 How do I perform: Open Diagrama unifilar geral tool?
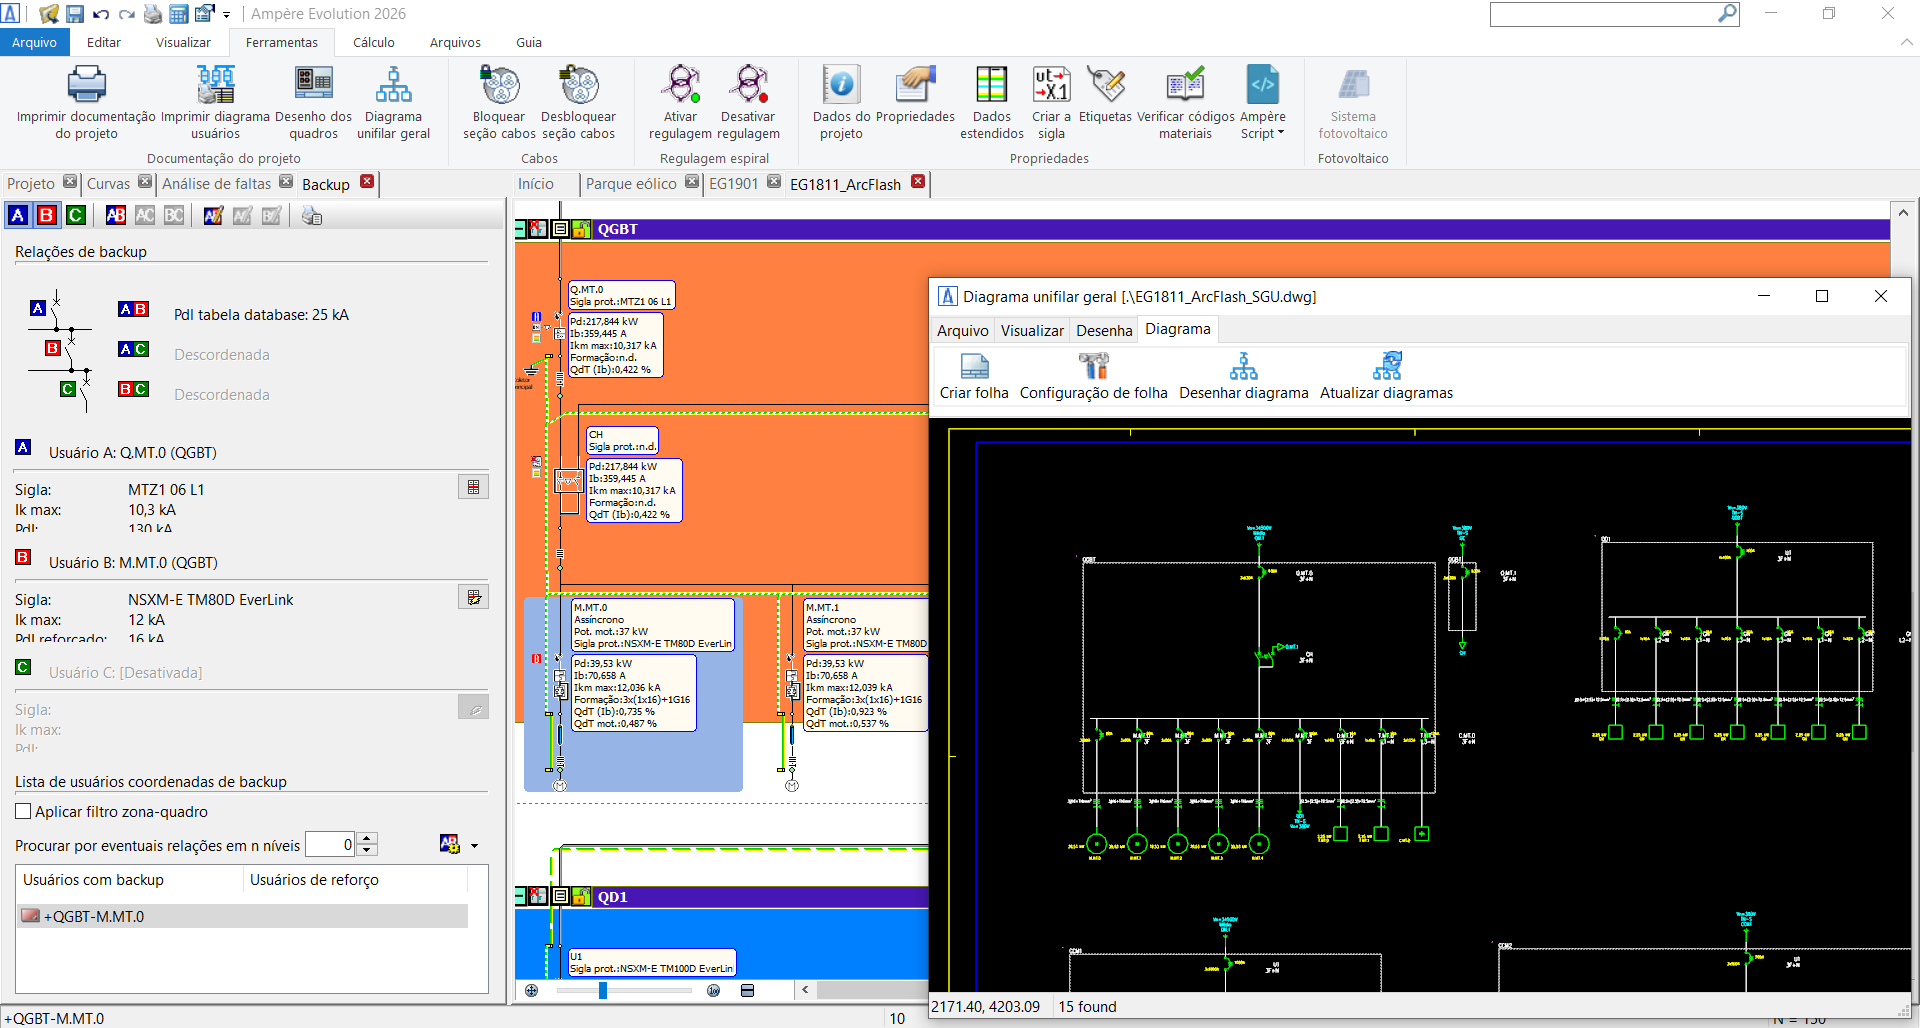[393, 86]
